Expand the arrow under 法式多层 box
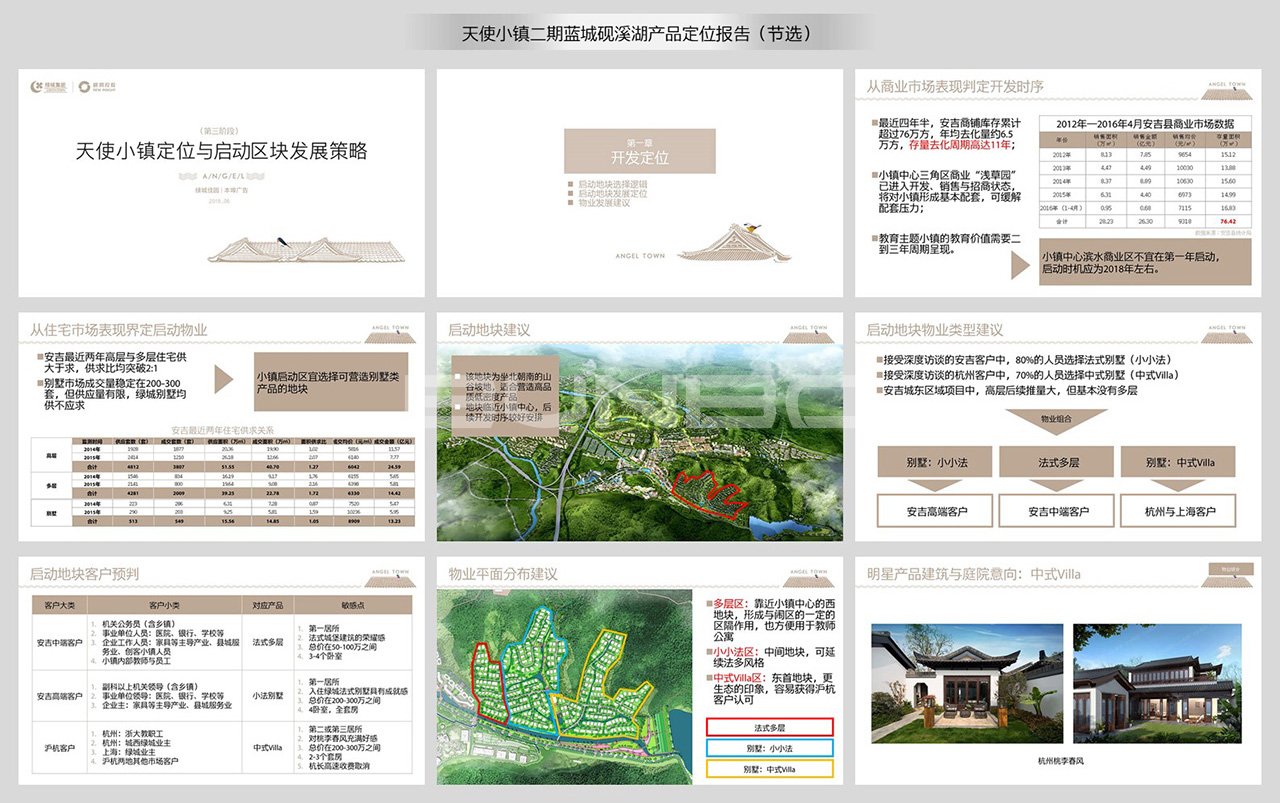The height and width of the screenshot is (803, 1280). point(1055,484)
